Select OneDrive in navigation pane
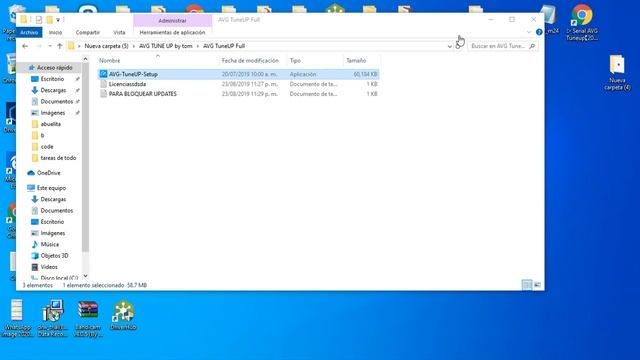The image size is (640, 360). pos(48,173)
